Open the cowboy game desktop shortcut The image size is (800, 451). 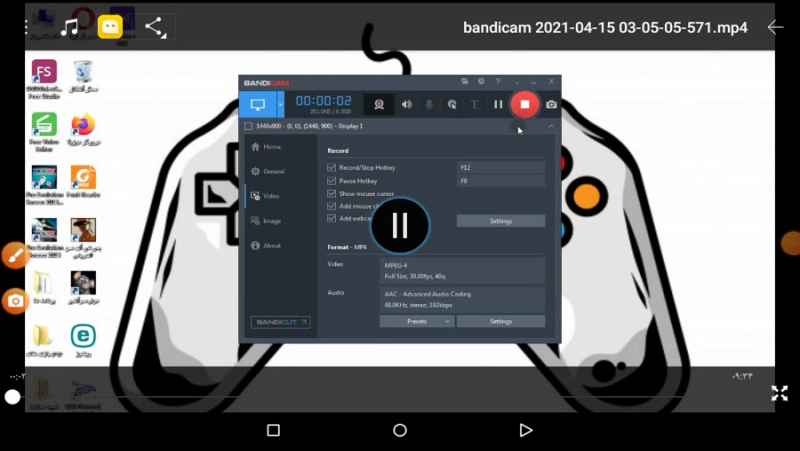(83, 231)
